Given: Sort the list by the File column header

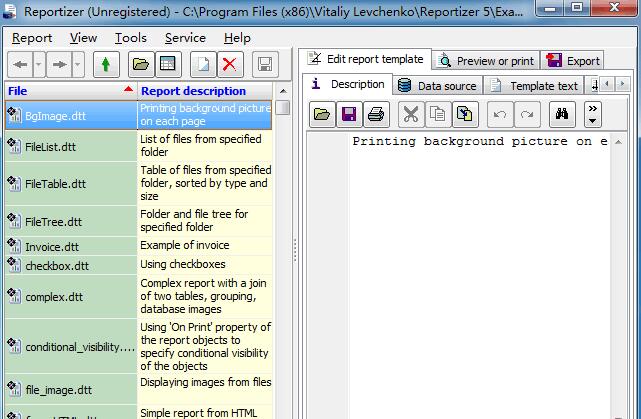Looking at the screenshot, I should [x=71, y=91].
